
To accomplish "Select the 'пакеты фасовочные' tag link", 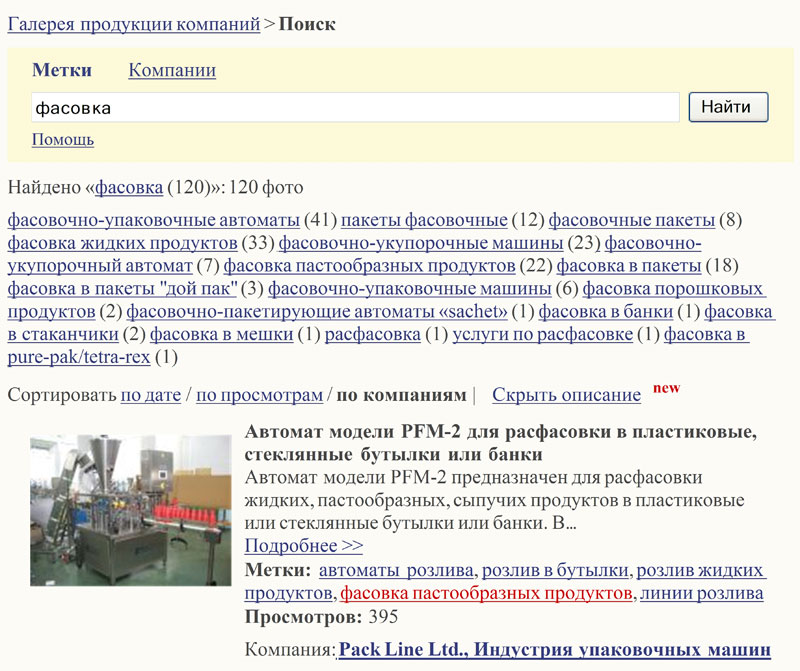I will coord(424,220).
